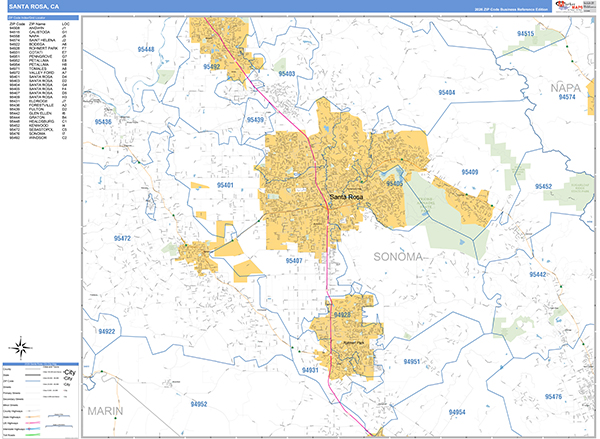This screenshot has height=439, width=600.
Task: Click the 95405 ZIP label on the map
Action: coord(395,184)
